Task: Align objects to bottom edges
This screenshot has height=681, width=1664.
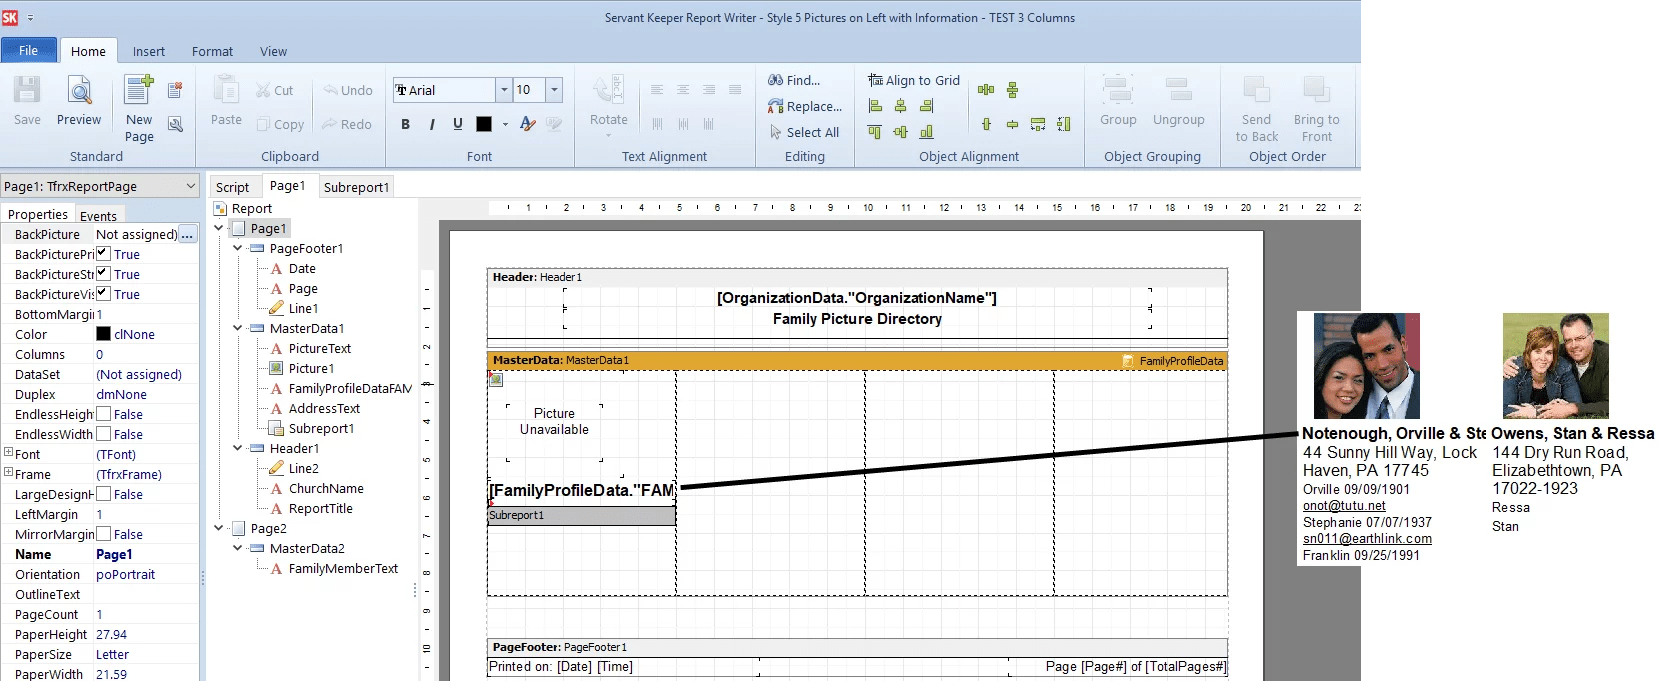Action: 927,131
